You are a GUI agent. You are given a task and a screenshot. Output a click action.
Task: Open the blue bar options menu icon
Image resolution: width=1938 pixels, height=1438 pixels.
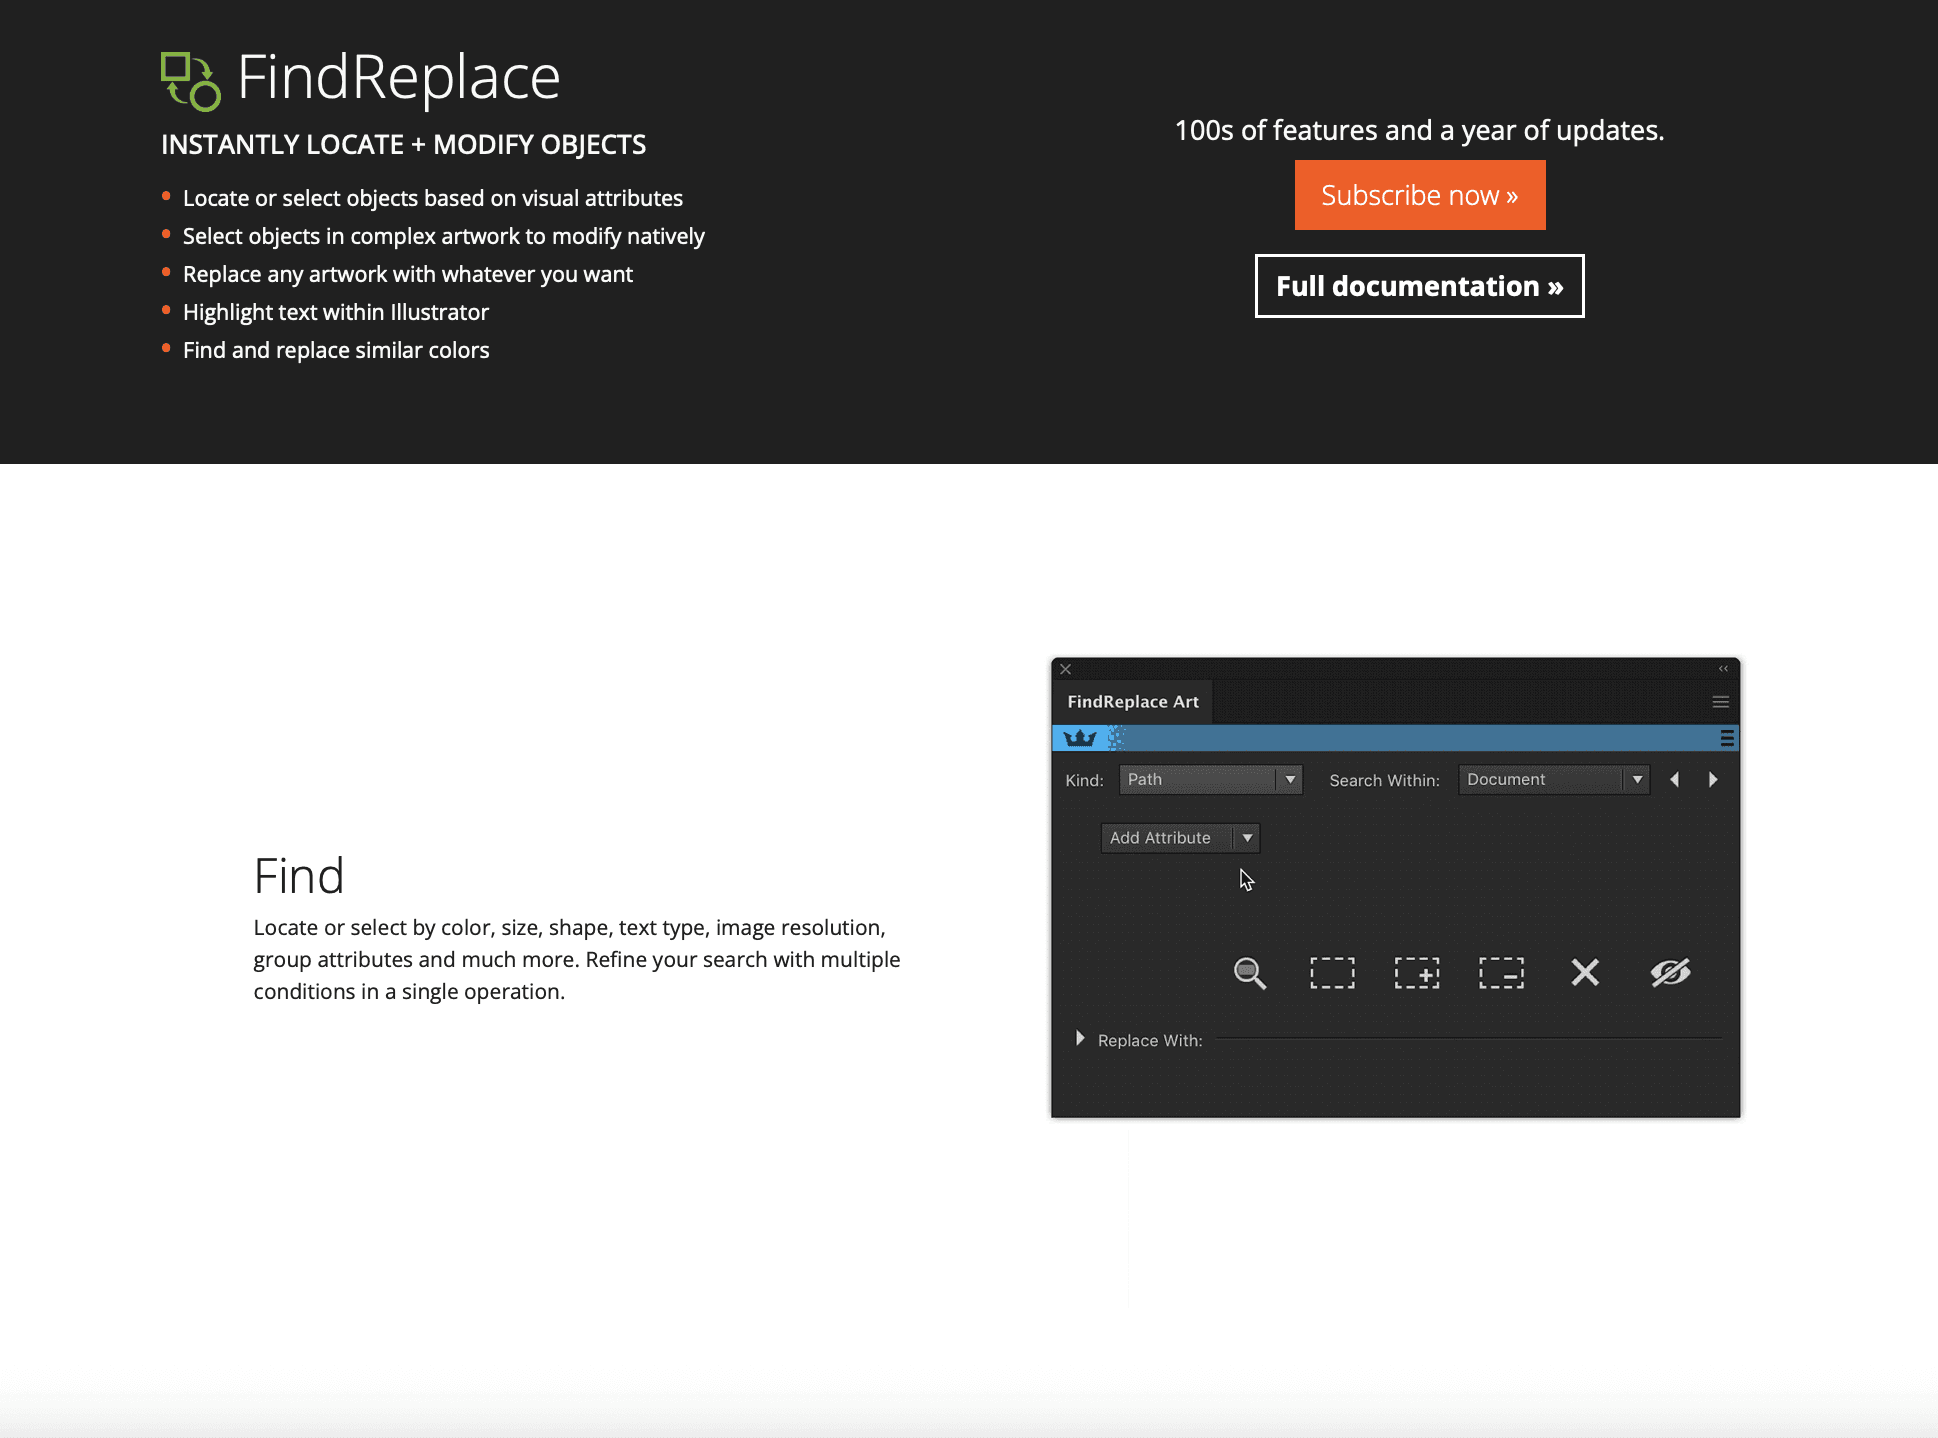(x=1727, y=738)
